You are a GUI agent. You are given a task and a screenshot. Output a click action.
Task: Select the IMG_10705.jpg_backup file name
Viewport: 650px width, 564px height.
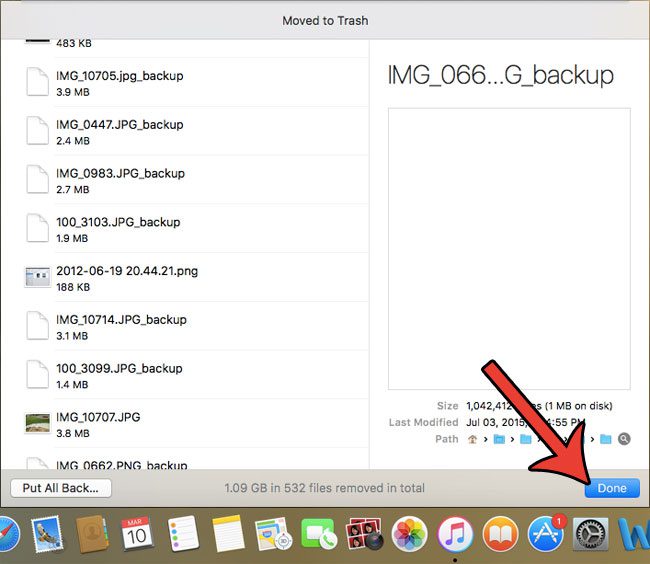point(120,76)
